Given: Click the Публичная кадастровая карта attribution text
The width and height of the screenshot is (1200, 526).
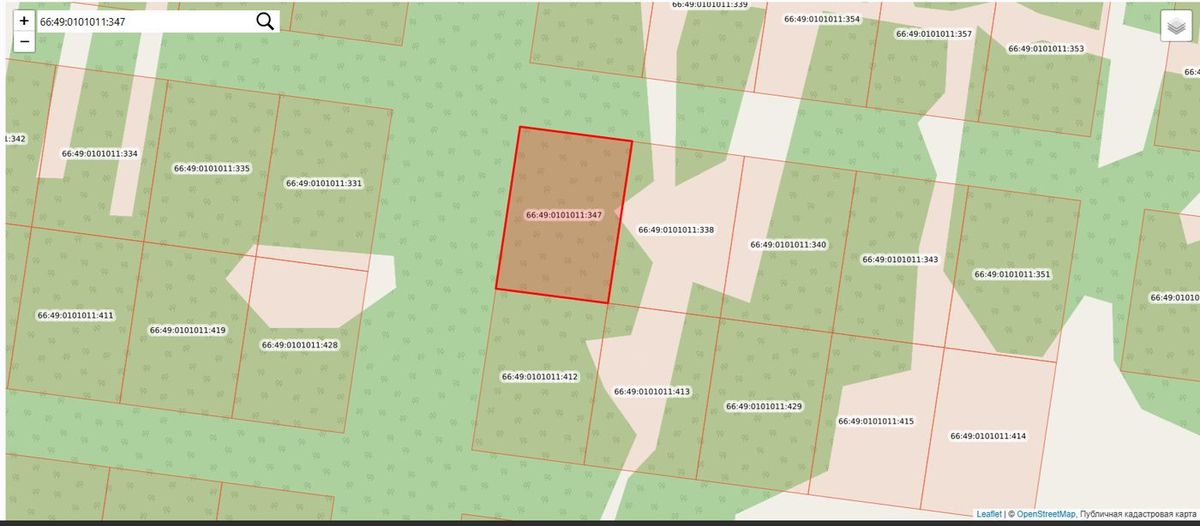Looking at the screenshot, I should tap(1137, 514).
